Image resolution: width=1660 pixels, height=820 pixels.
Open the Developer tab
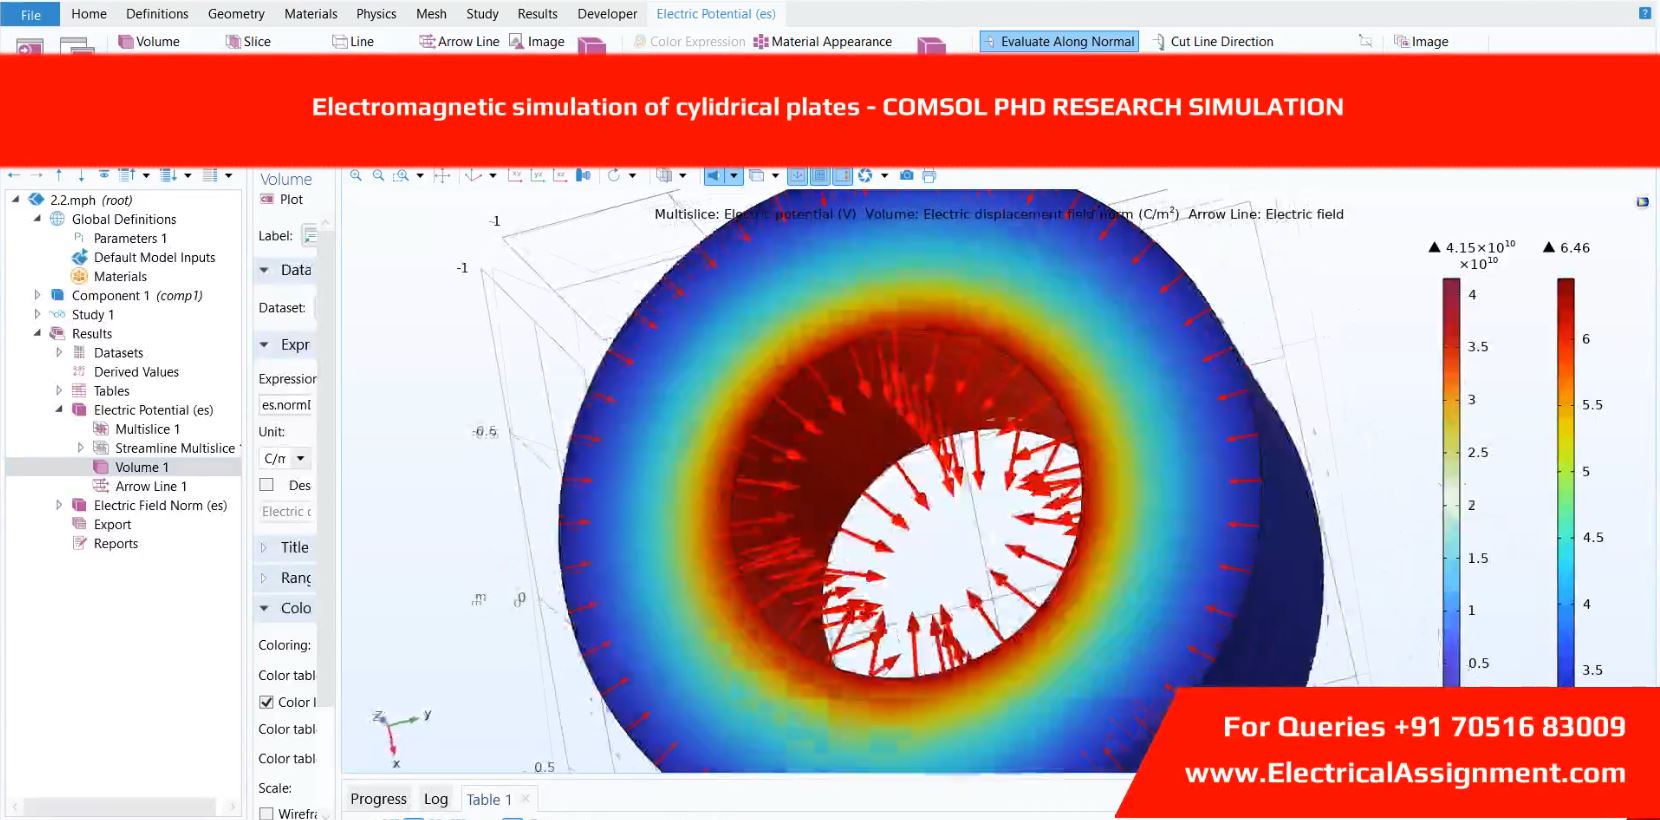(x=607, y=14)
